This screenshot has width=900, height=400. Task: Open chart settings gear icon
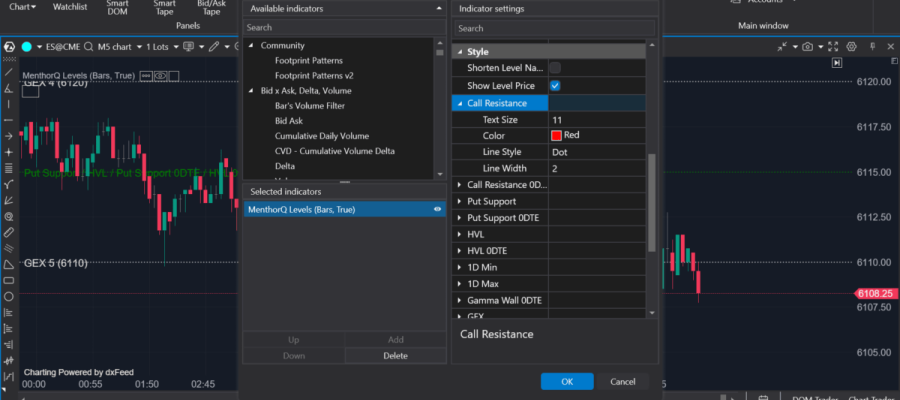tap(851, 47)
